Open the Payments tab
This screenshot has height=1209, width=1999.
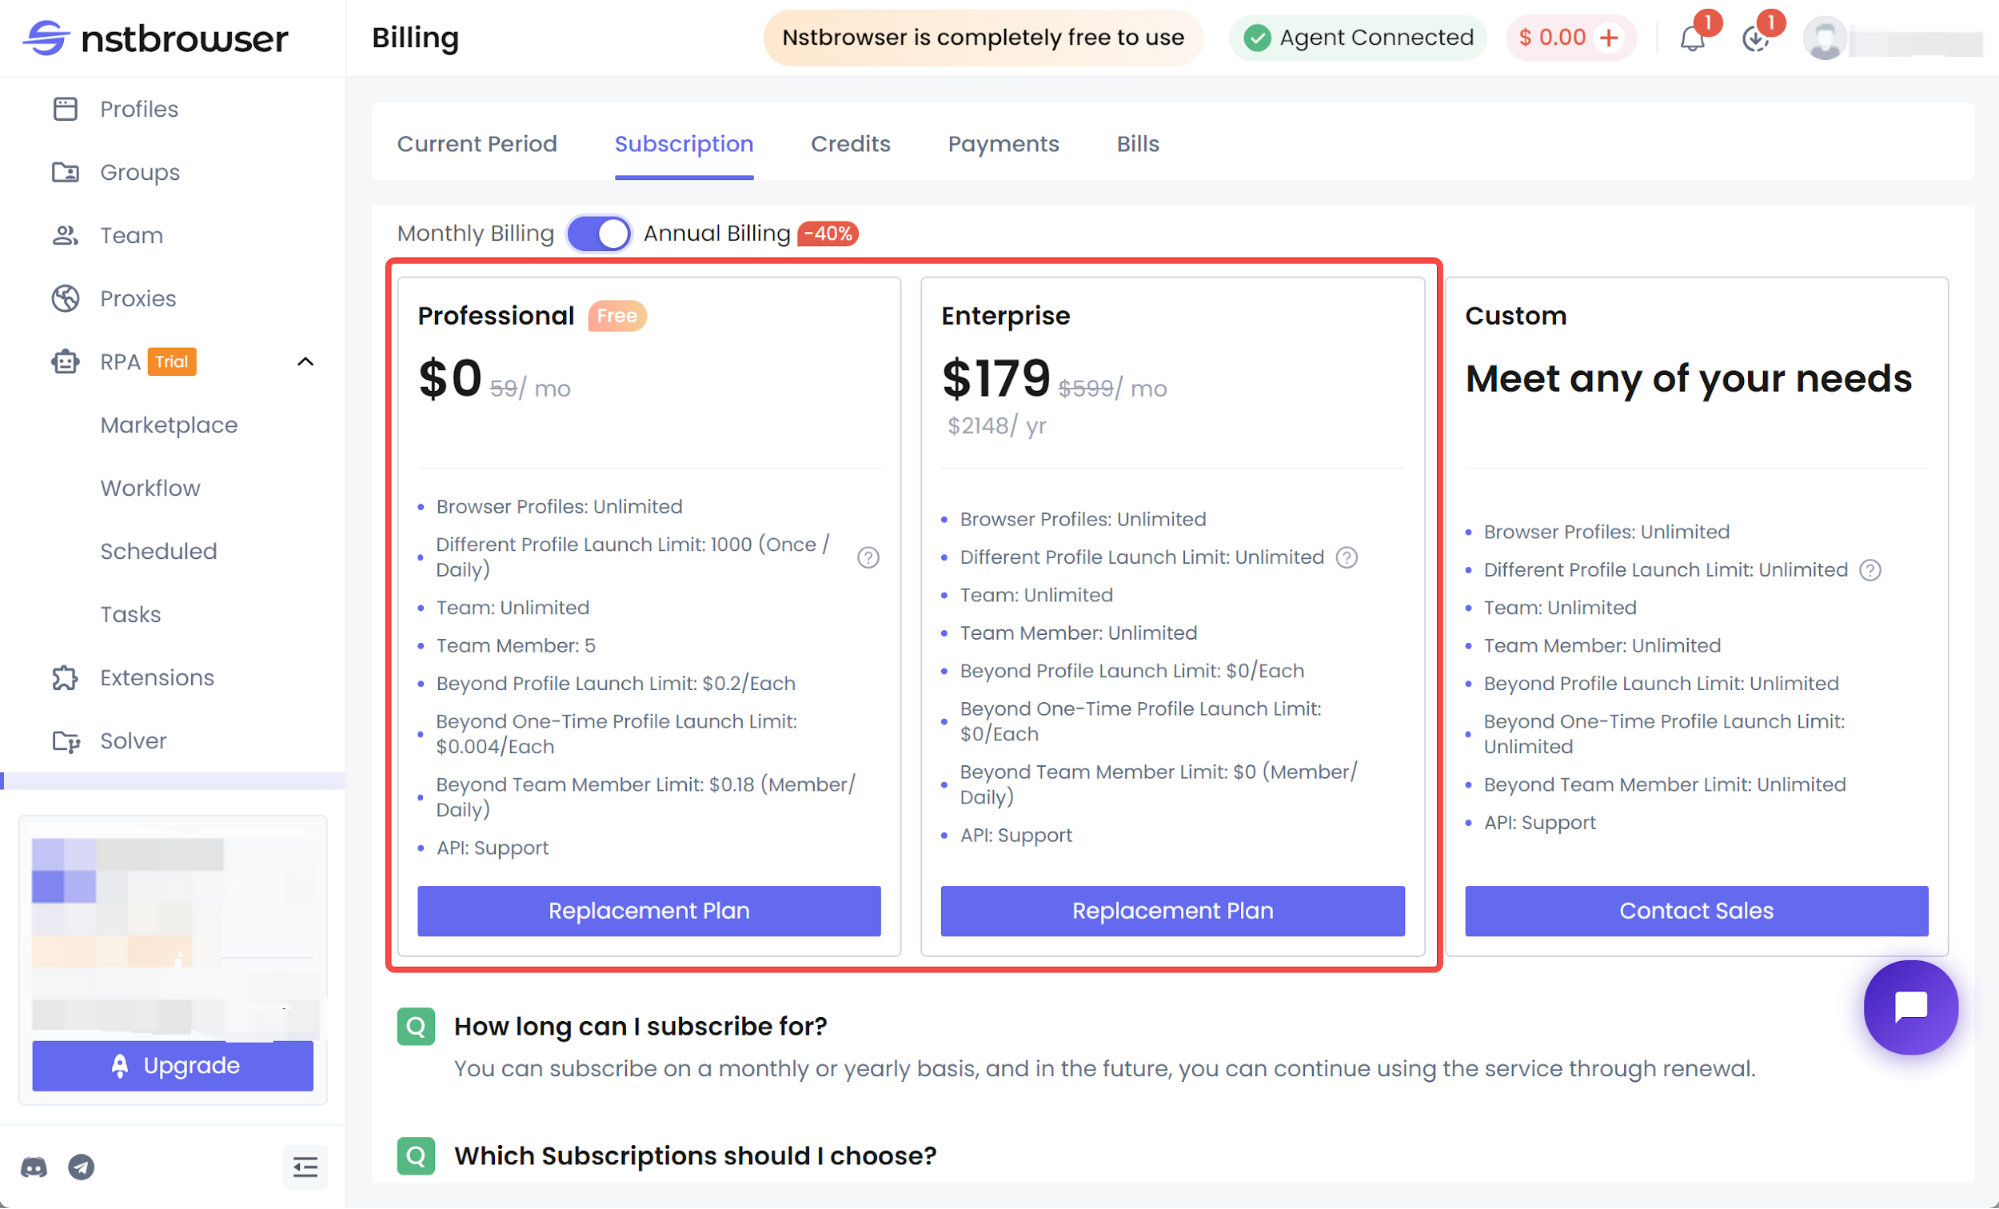(1003, 143)
